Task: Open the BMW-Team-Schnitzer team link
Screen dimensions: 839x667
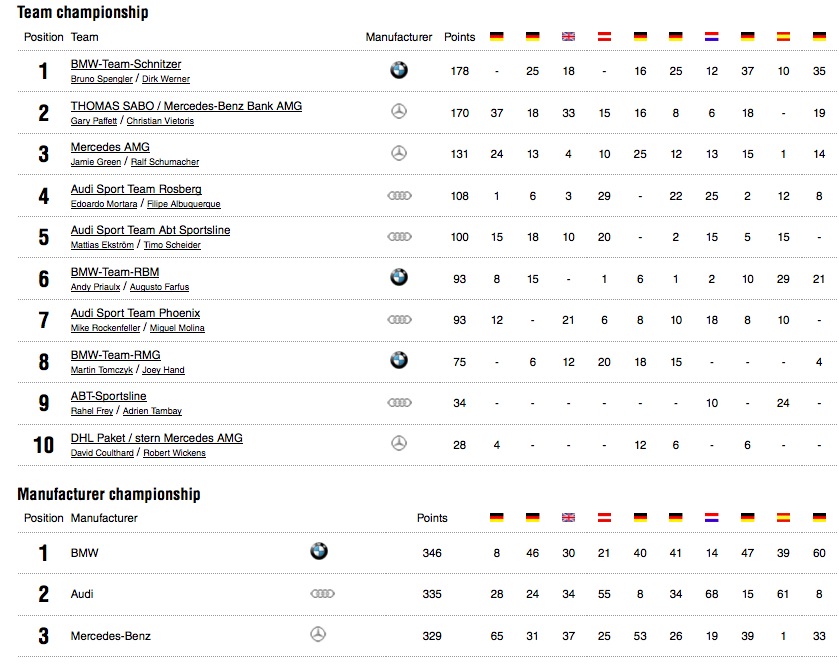Action: [x=126, y=64]
